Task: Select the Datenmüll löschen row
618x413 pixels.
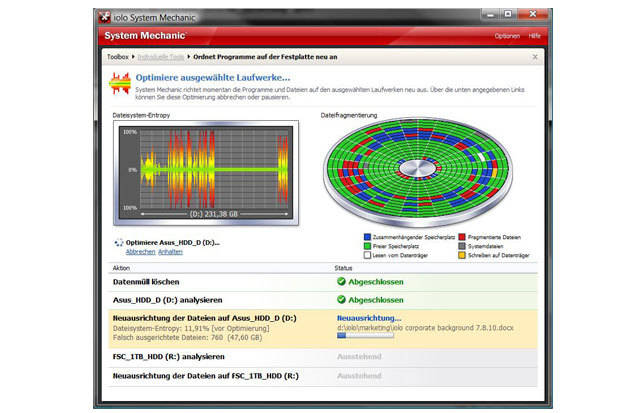Action: (x=323, y=282)
